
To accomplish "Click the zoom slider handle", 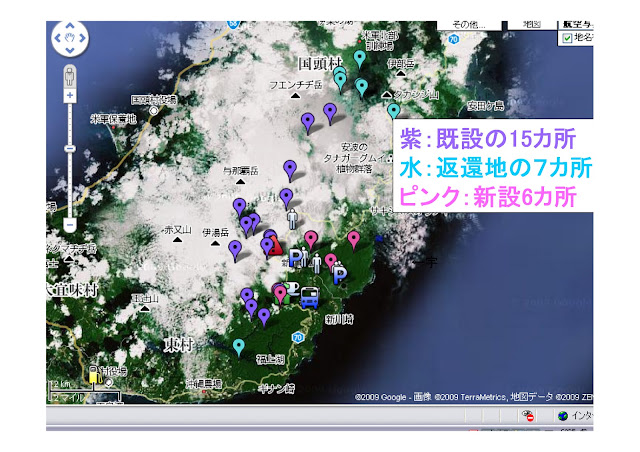I will [x=70, y=149].
